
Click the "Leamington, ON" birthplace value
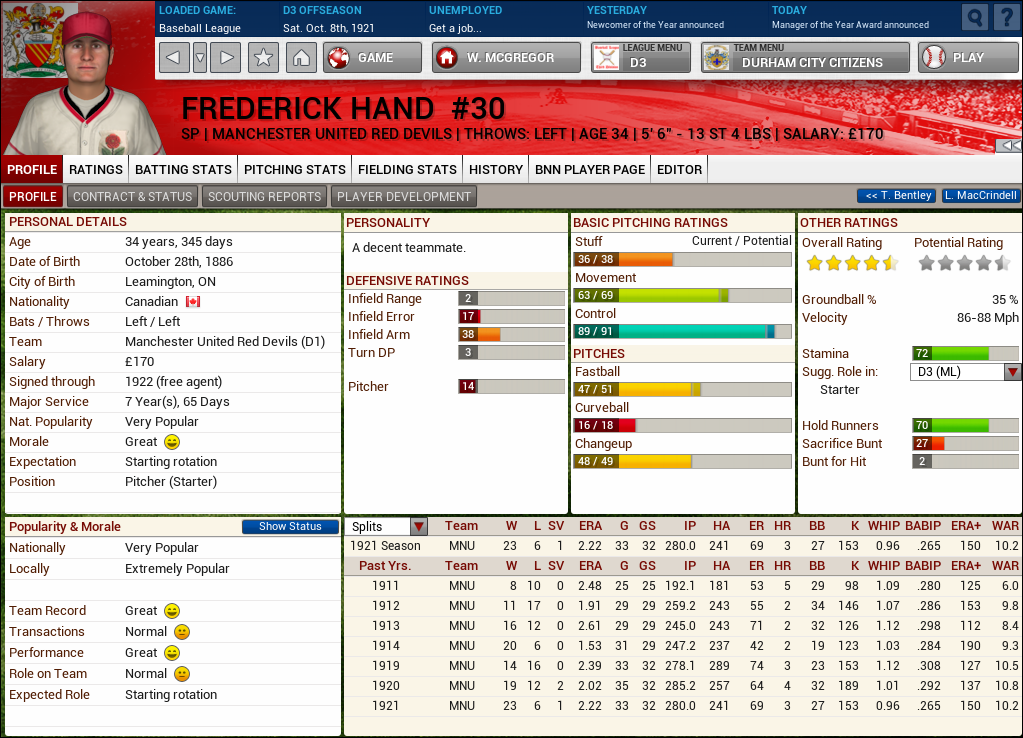pos(170,282)
